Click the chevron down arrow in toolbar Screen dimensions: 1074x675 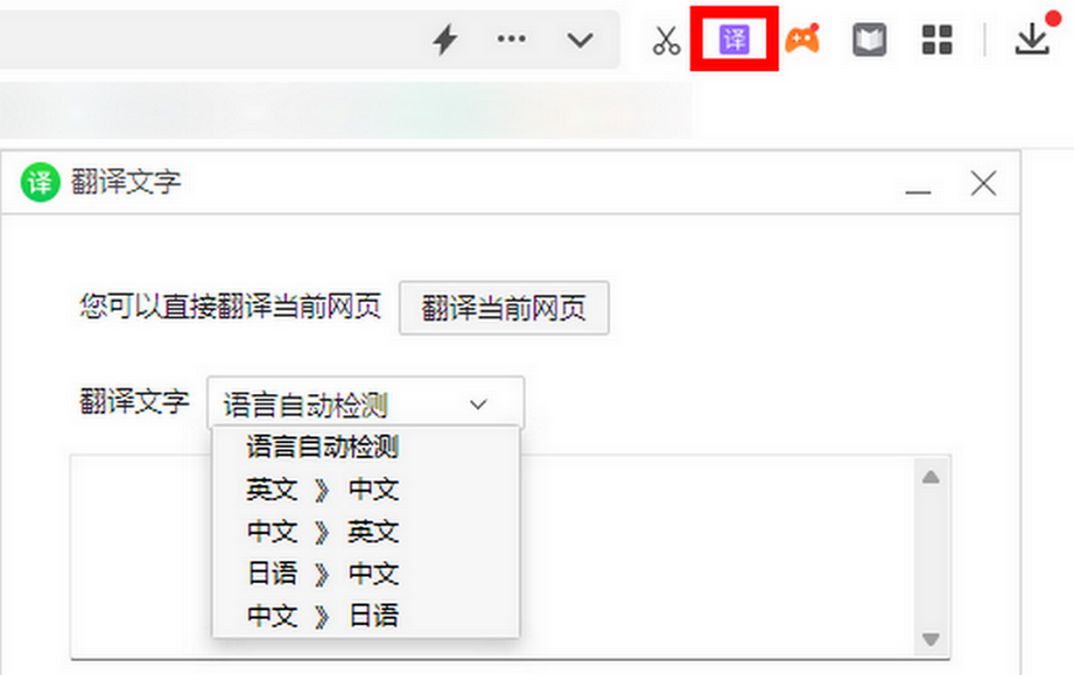click(x=578, y=42)
